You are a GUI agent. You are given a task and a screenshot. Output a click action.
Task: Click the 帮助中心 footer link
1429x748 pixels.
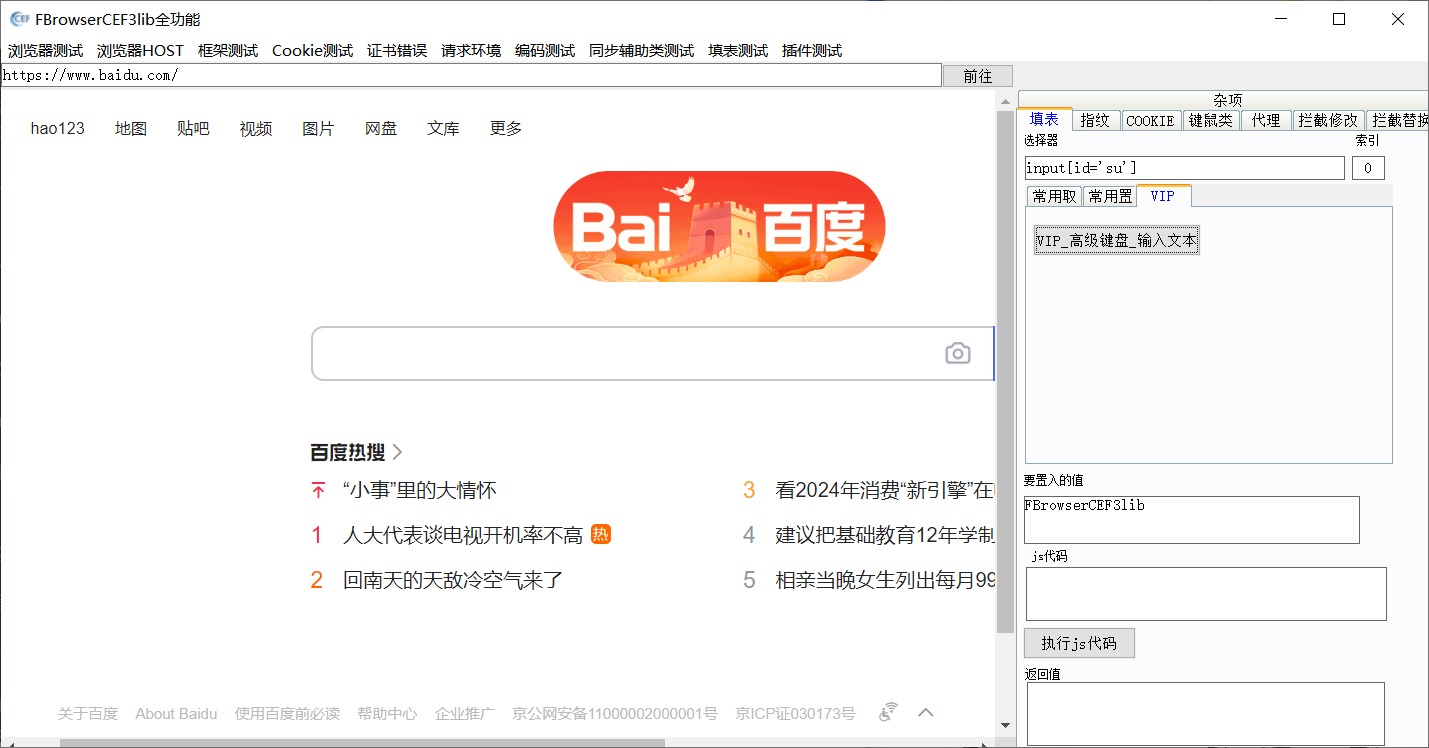pyautogui.click(x=387, y=713)
